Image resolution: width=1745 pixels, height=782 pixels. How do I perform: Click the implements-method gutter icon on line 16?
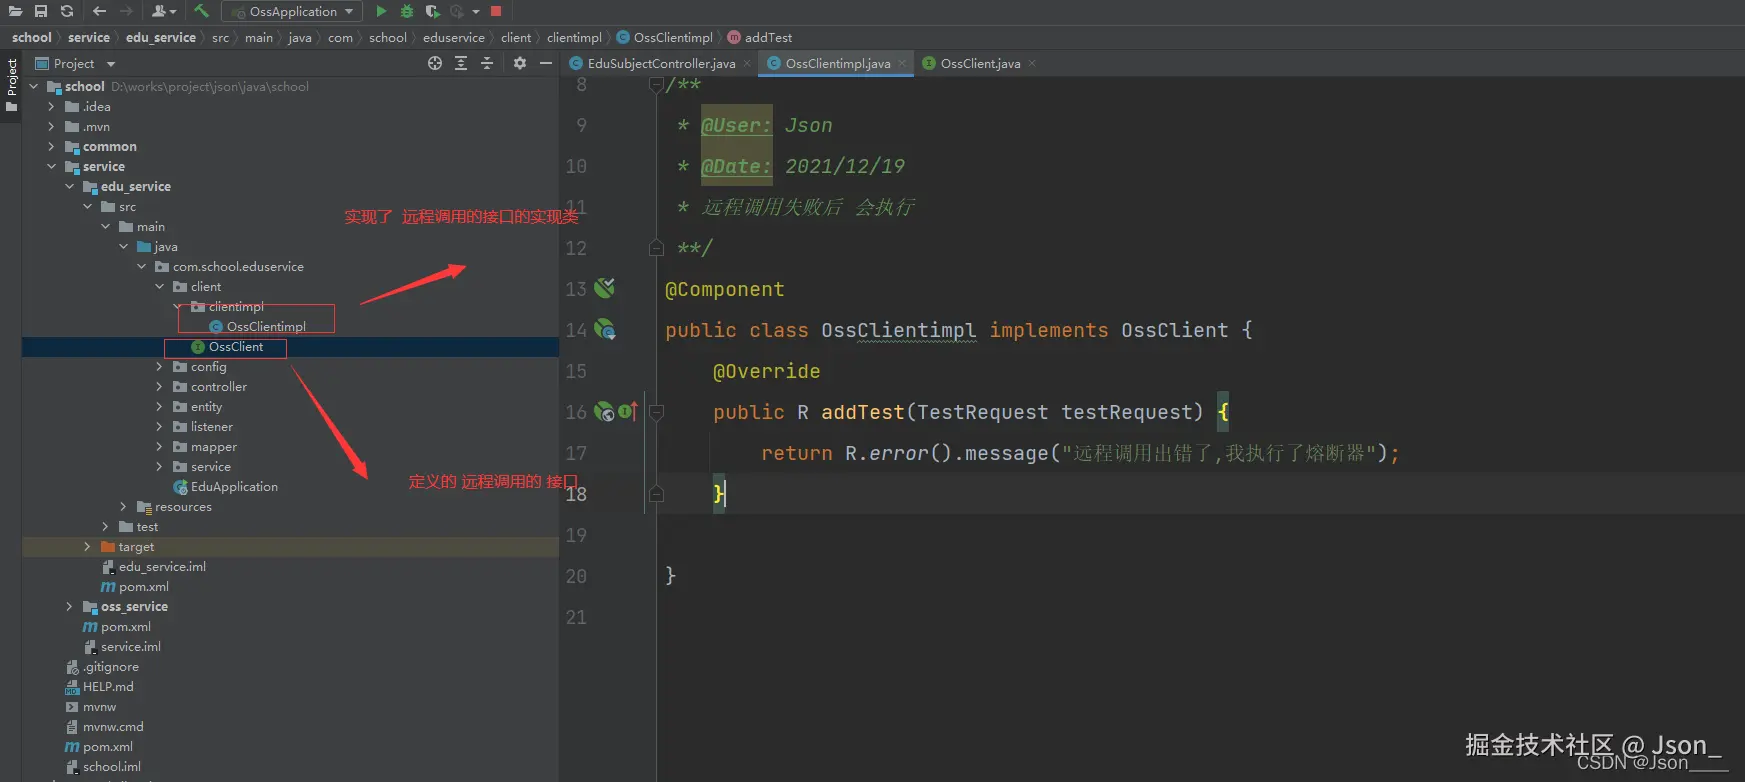(628, 411)
